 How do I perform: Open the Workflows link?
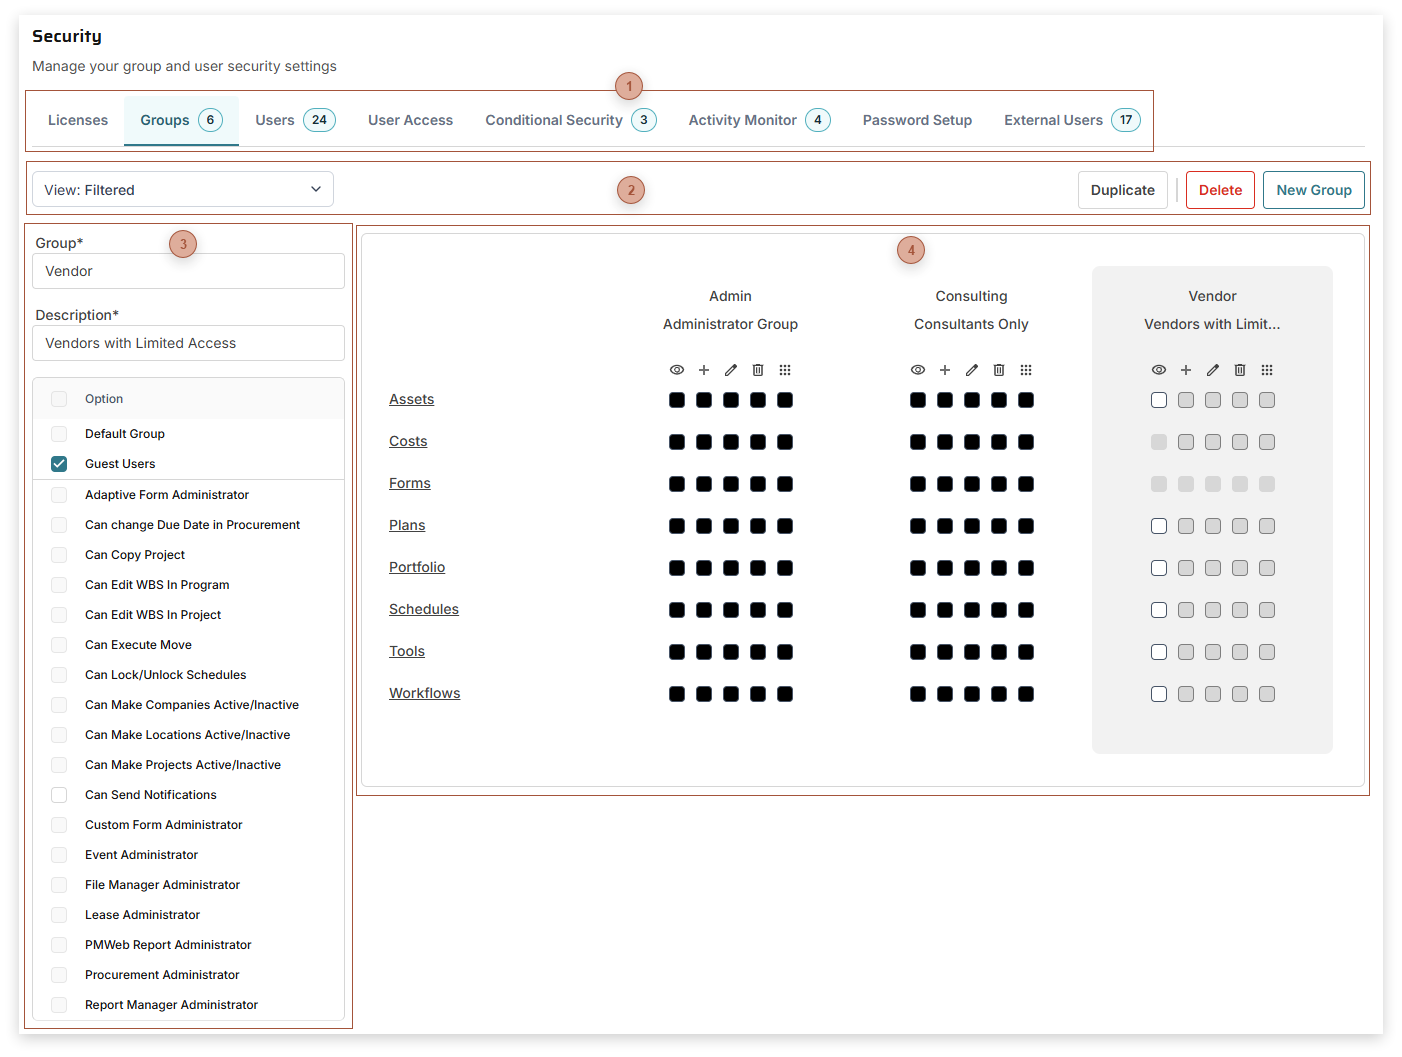pos(424,693)
